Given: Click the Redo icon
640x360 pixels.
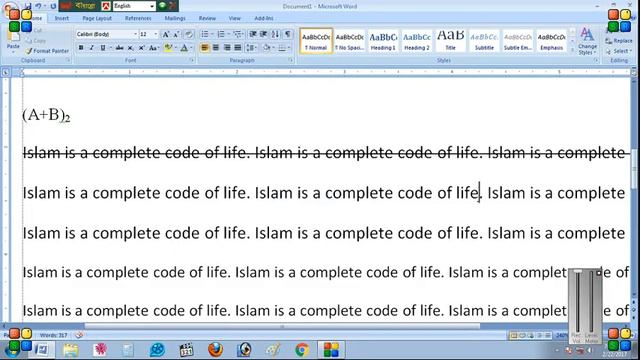Looking at the screenshot, I should [53, 6].
